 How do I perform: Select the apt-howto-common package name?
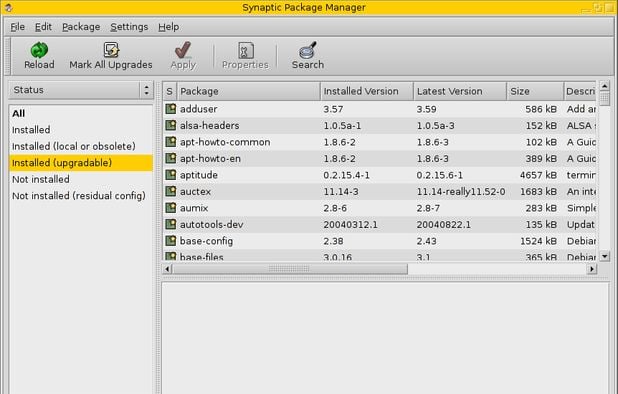point(225,142)
